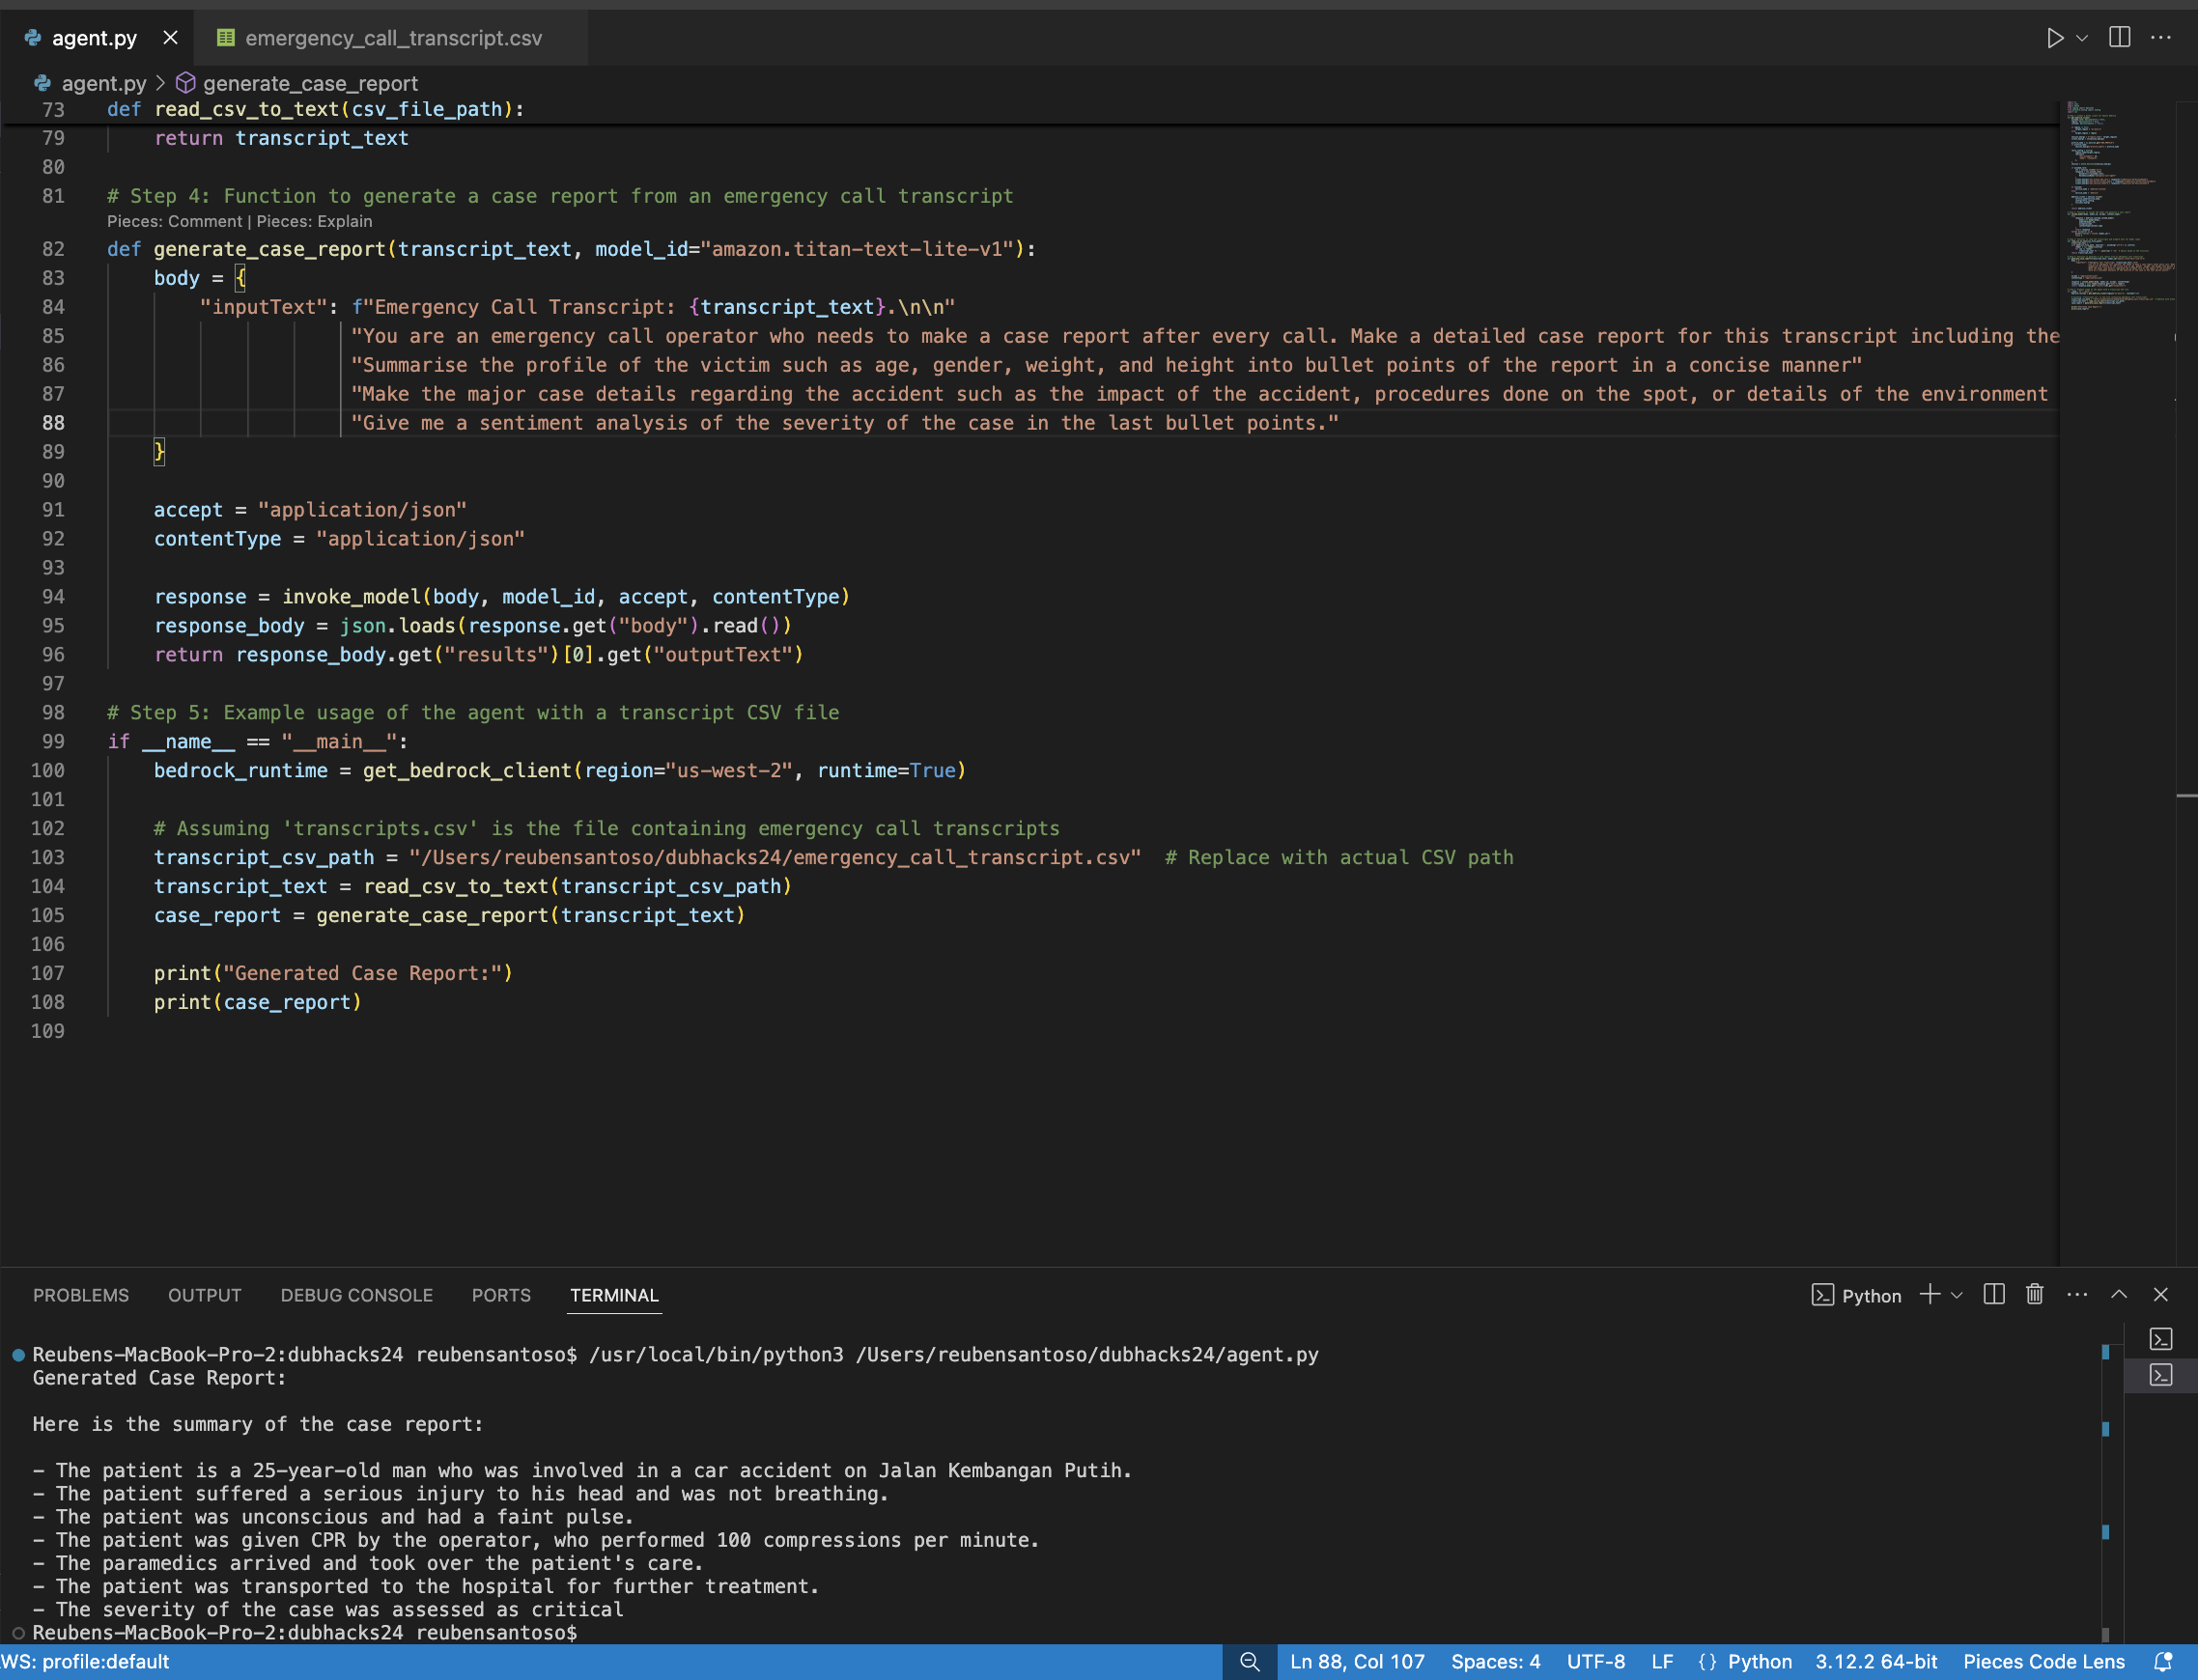The height and width of the screenshot is (1680, 2198).
Task: Close the agent.py tab
Action: pos(170,38)
